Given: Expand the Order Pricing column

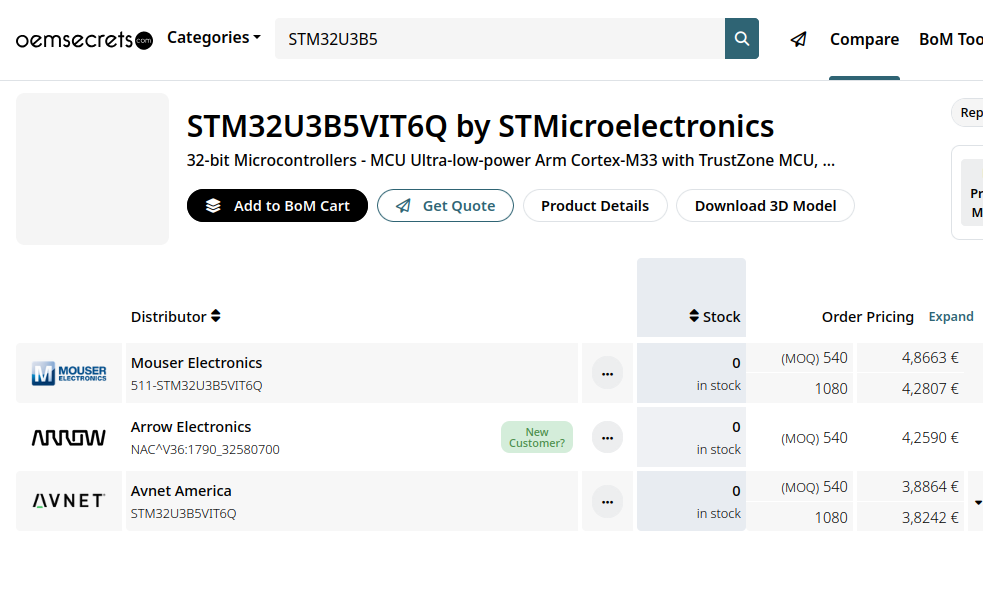Looking at the screenshot, I should 950,316.
